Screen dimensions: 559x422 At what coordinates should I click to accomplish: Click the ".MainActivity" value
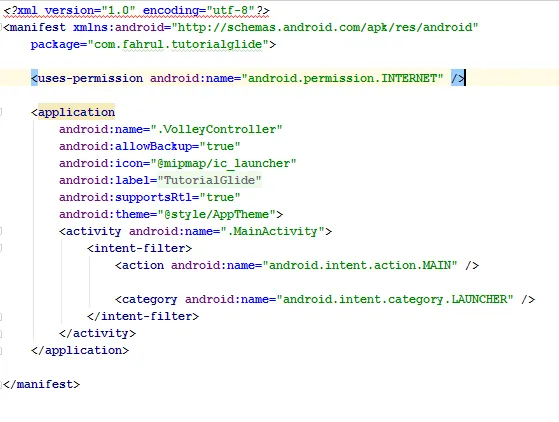point(272,232)
